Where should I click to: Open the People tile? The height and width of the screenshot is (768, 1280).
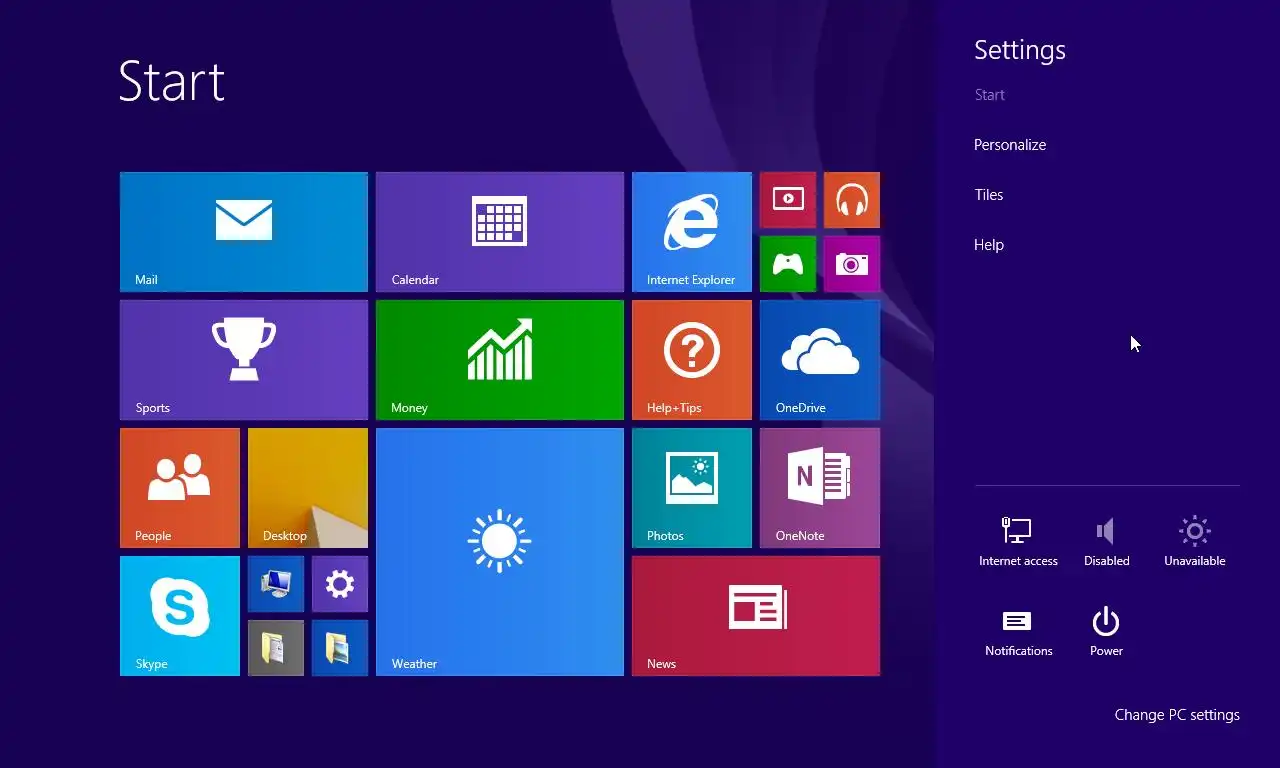tap(180, 488)
